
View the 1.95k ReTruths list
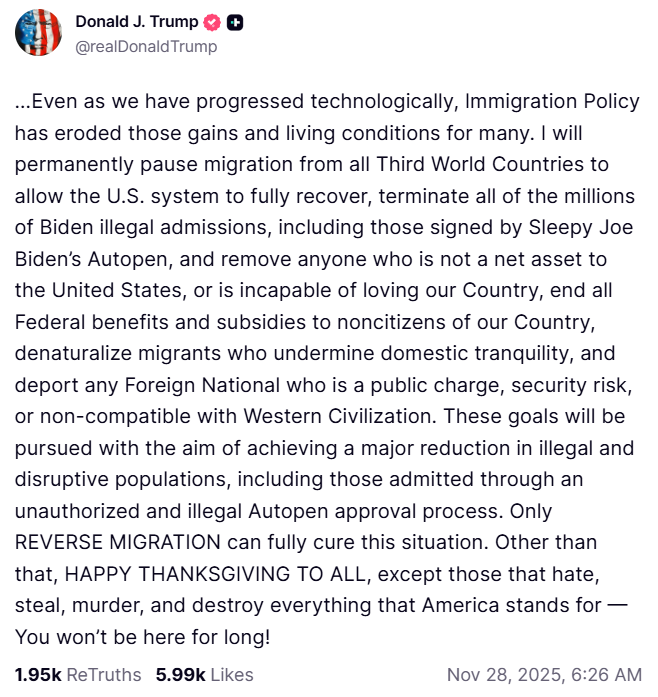78,674
